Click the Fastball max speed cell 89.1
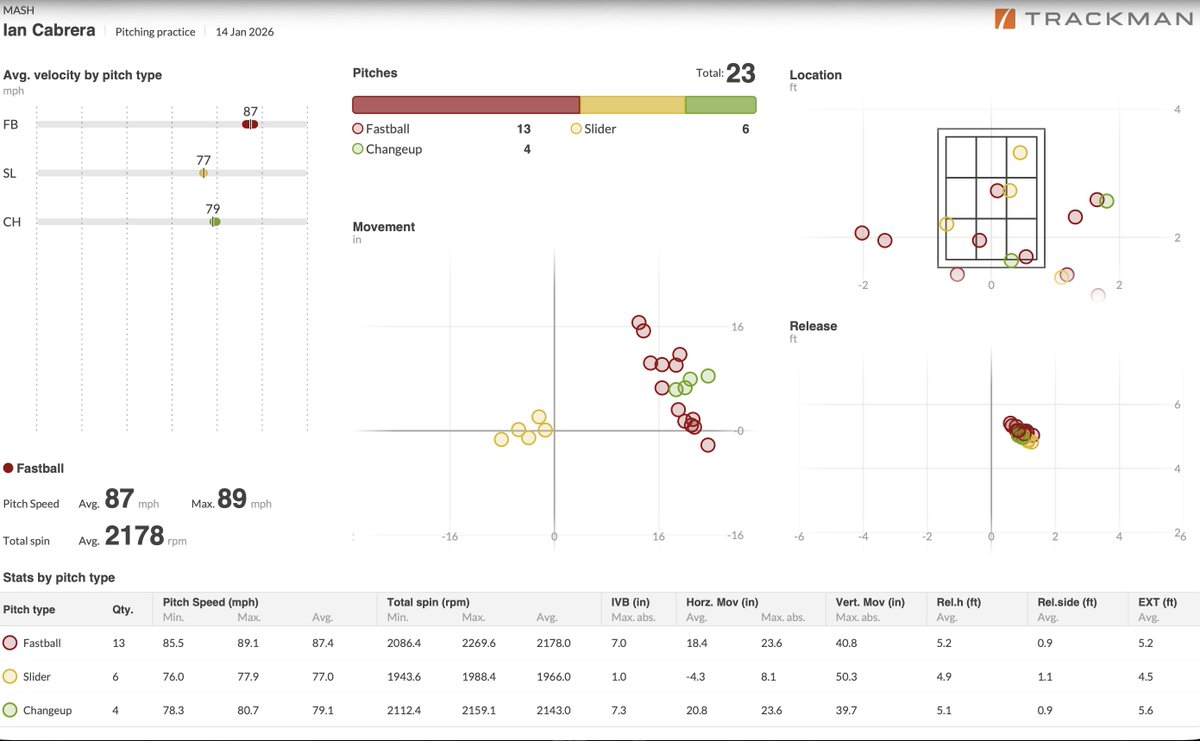The width and height of the screenshot is (1200, 741). tap(248, 643)
